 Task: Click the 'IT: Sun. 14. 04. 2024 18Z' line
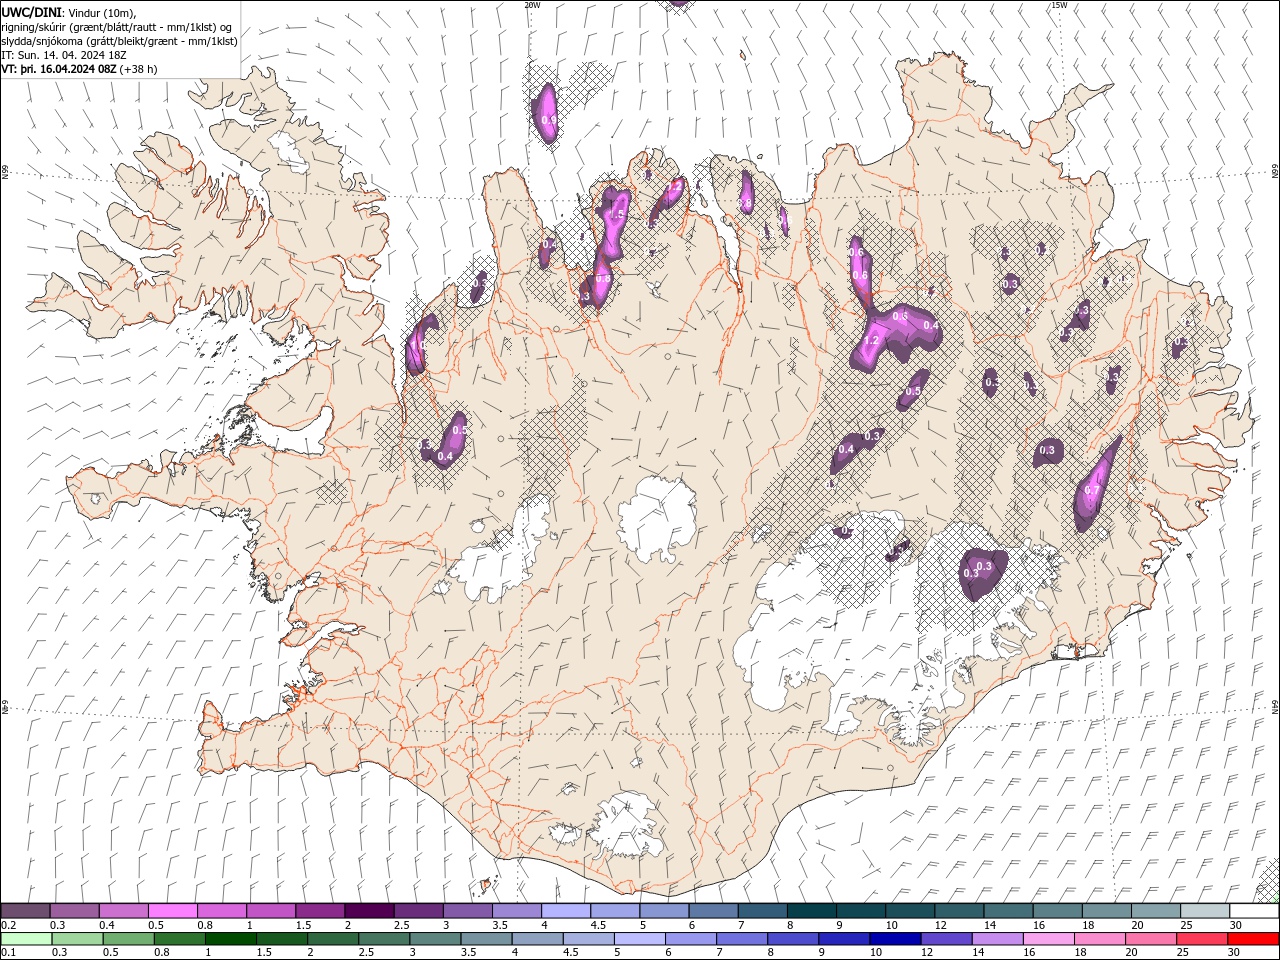pyautogui.click(x=64, y=55)
